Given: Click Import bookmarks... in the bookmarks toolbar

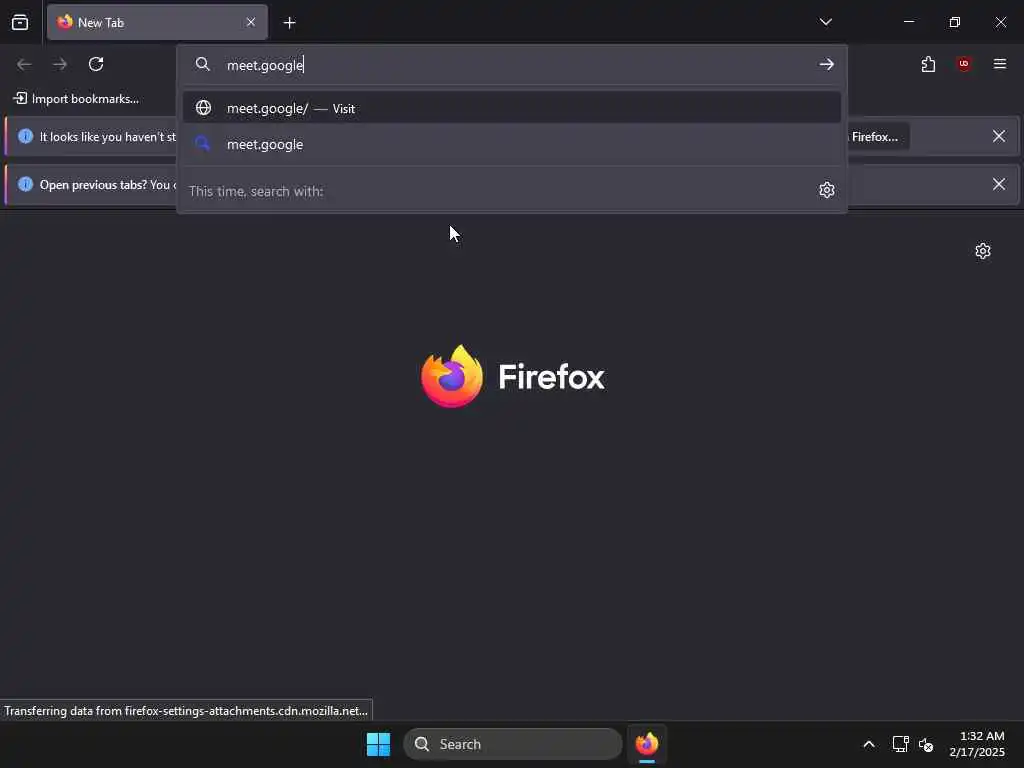Looking at the screenshot, I should (x=76, y=99).
